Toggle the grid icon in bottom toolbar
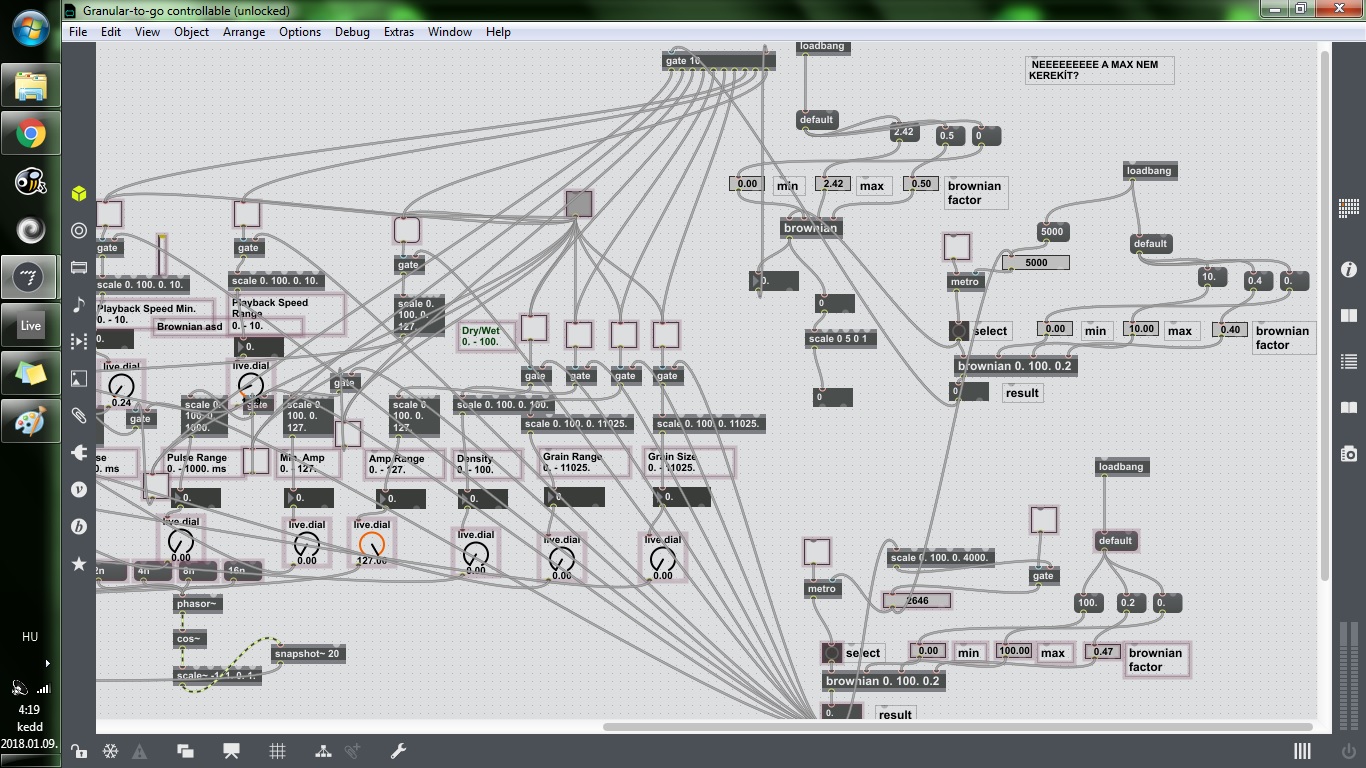Screen dimensions: 1366x768 pos(278,751)
